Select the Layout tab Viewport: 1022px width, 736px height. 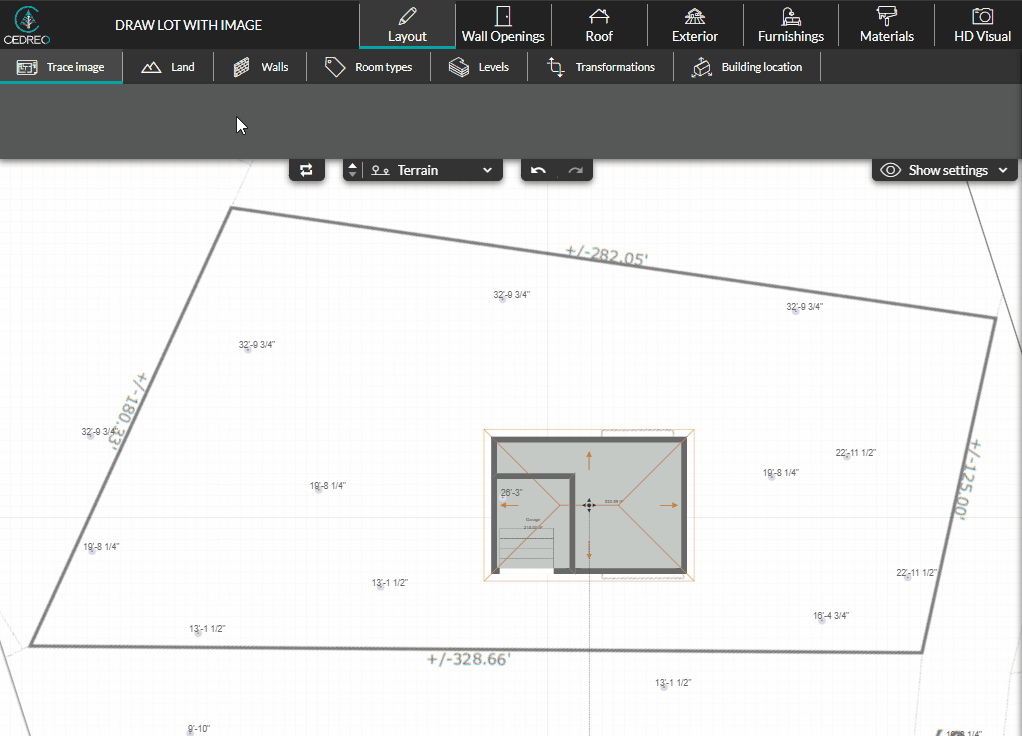click(407, 25)
